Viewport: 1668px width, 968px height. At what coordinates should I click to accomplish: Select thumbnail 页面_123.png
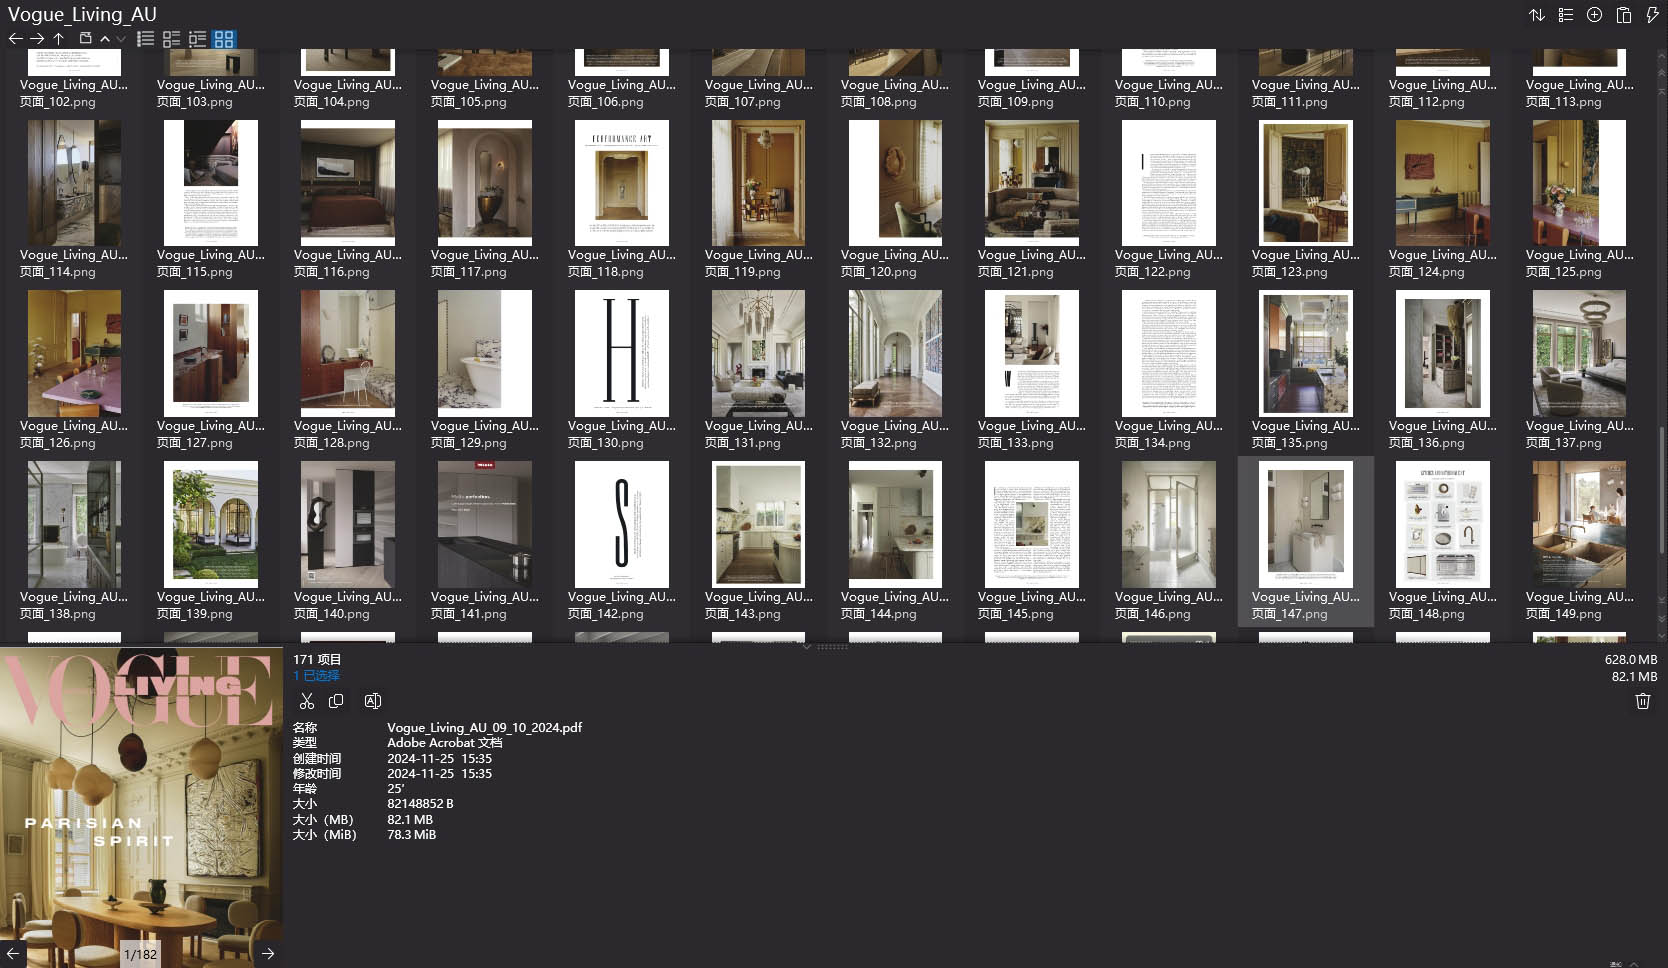coord(1306,183)
